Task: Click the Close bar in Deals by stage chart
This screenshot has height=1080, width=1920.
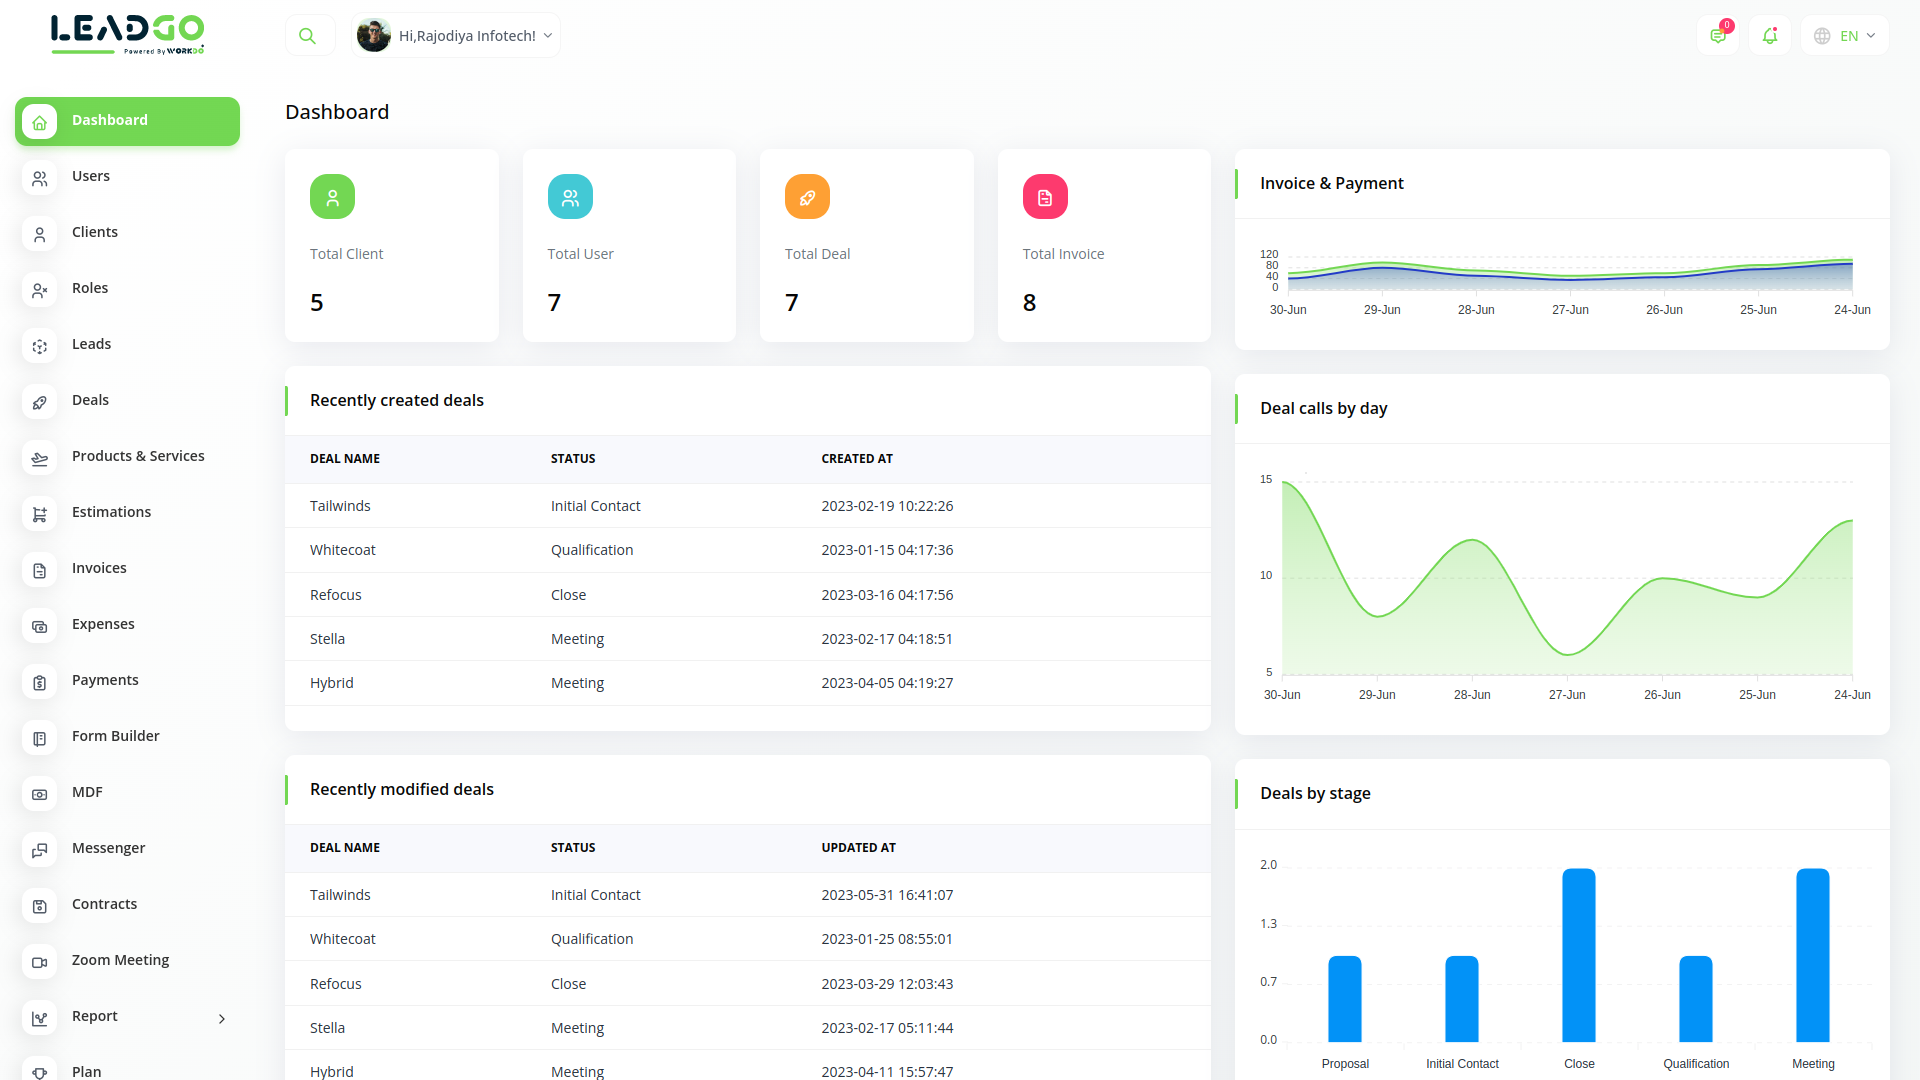Action: point(1578,955)
